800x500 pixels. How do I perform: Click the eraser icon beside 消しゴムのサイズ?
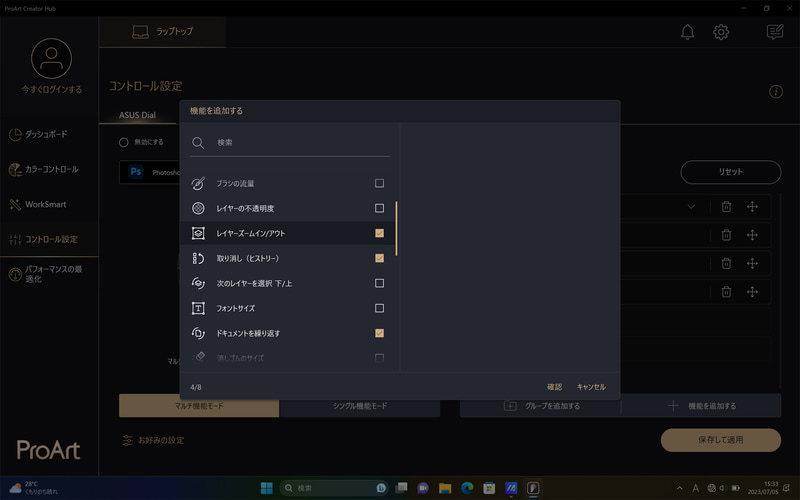(x=198, y=357)
